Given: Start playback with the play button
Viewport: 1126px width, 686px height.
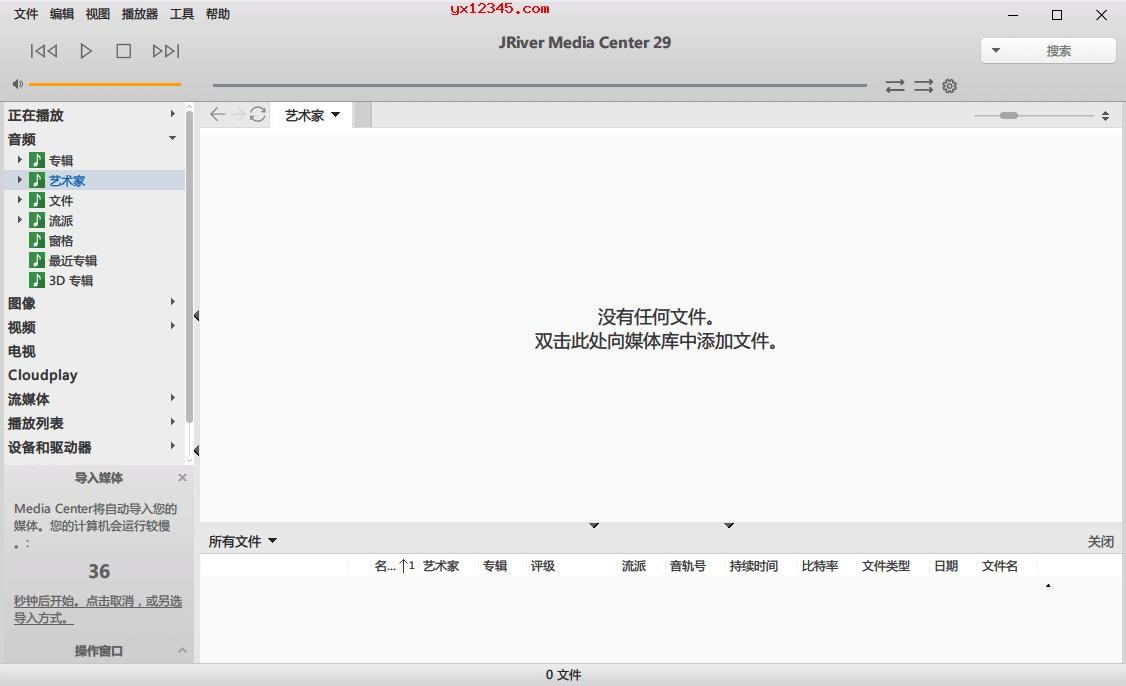Looking at the screenshot, I should tap(85, 51).
